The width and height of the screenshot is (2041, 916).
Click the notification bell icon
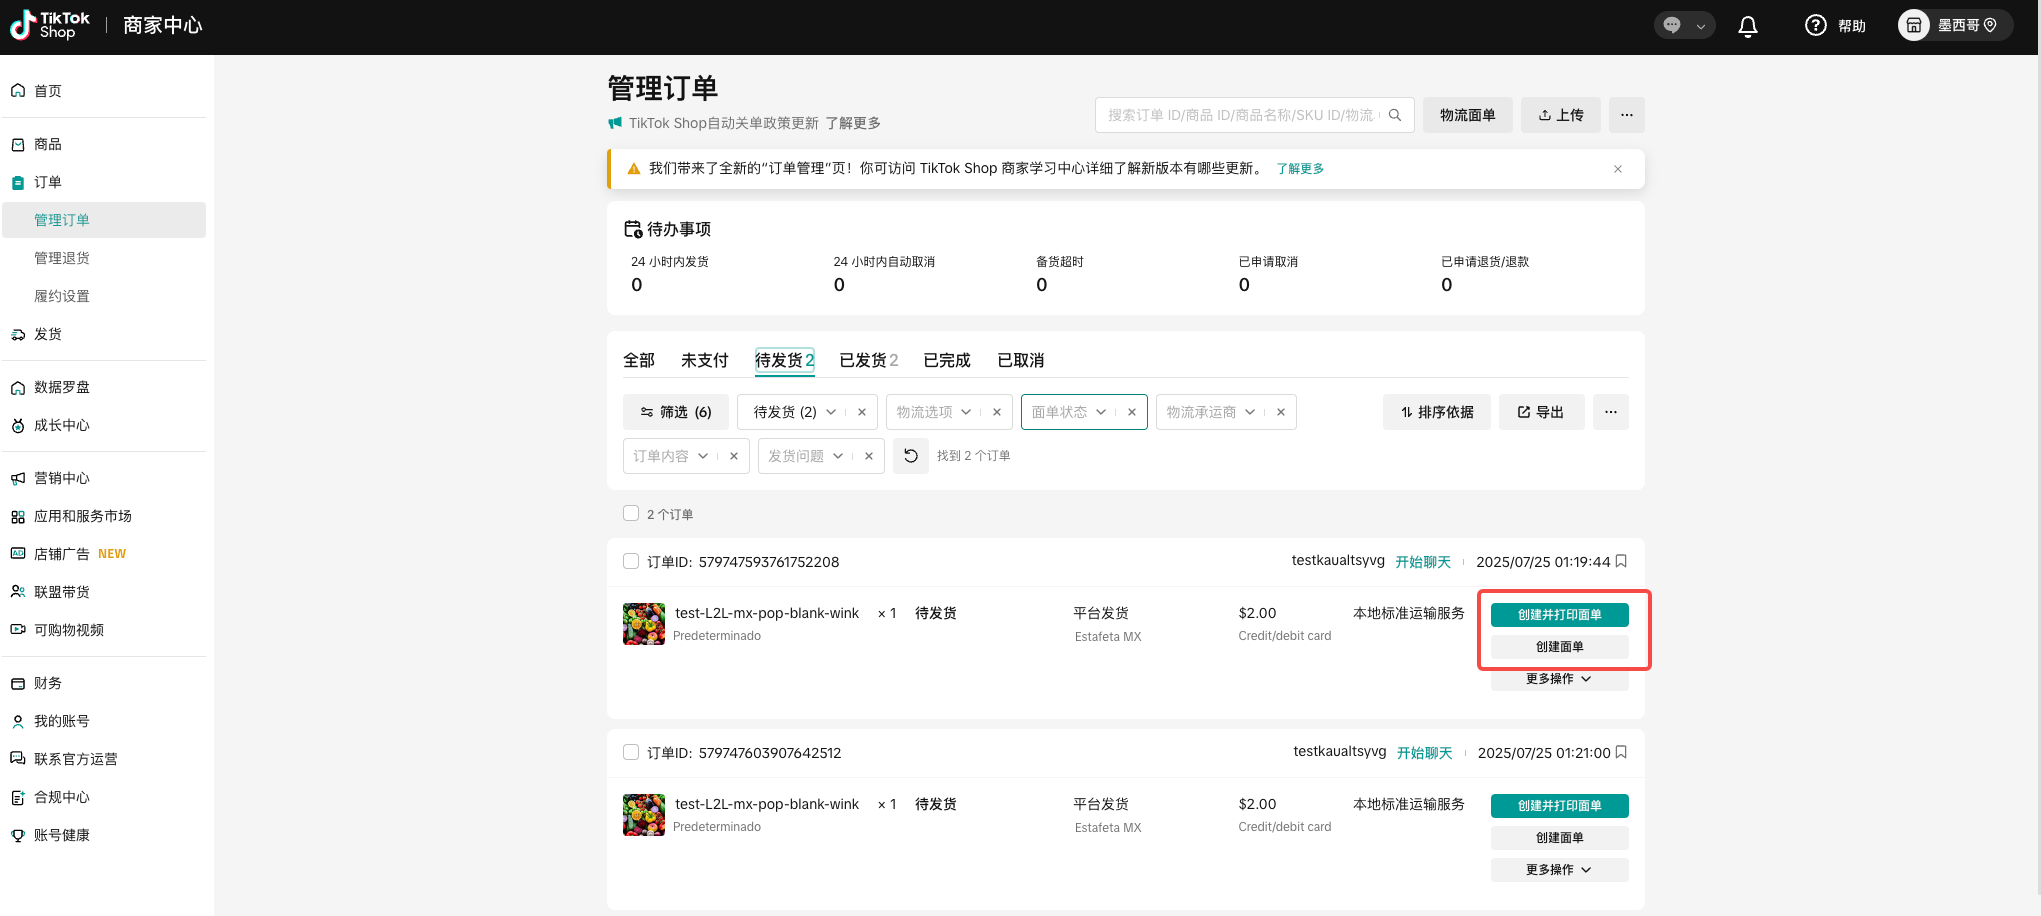[1747, 27]
